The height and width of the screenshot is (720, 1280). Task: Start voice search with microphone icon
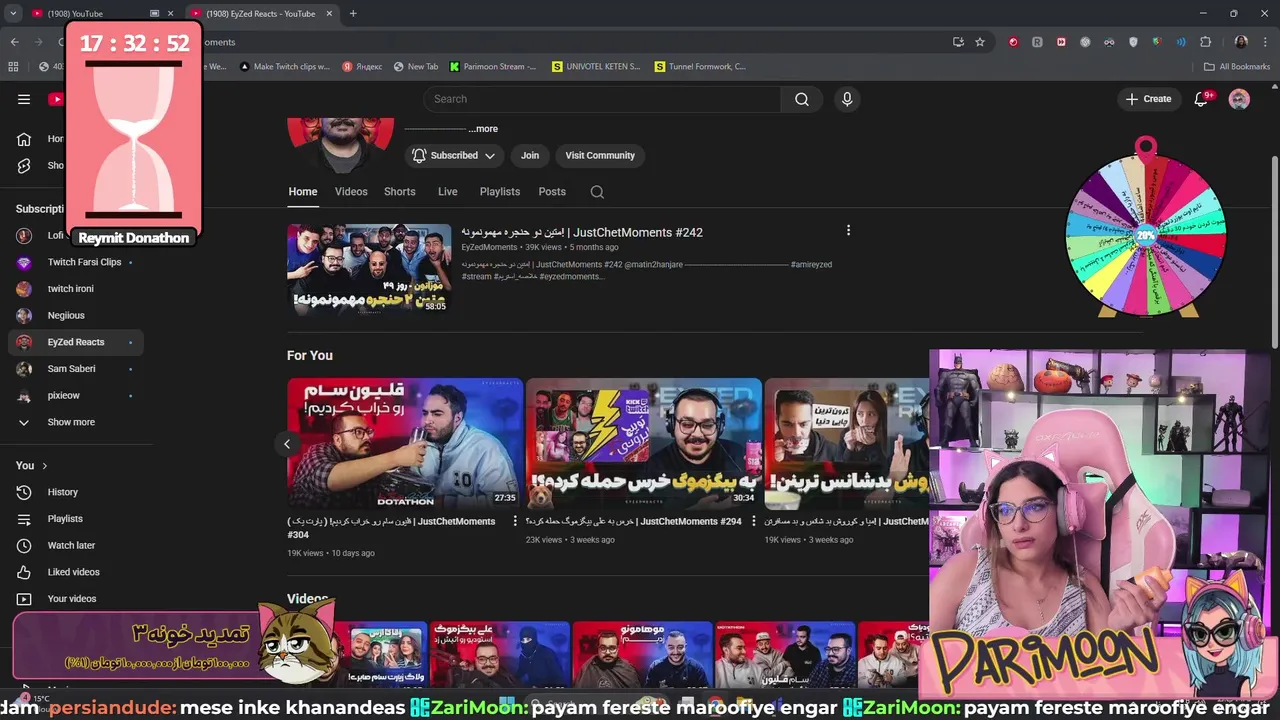coord(847,99)
